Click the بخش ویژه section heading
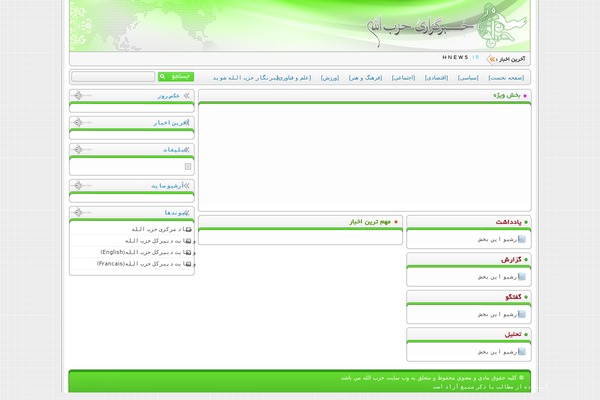 click(507, 95)
